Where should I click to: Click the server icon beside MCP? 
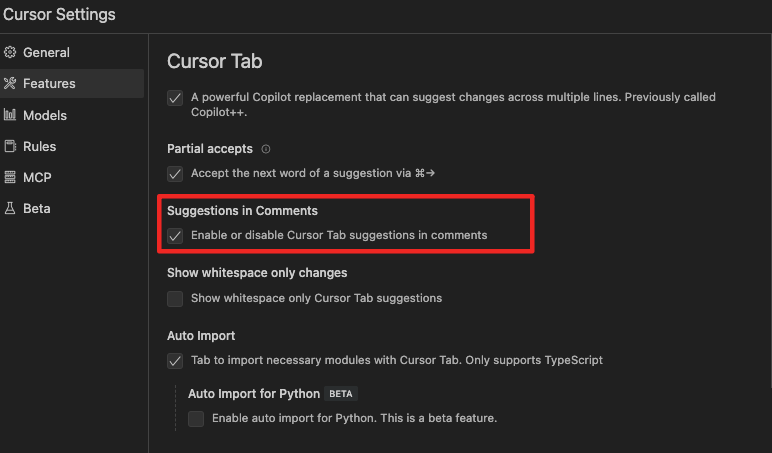point(10,177)
